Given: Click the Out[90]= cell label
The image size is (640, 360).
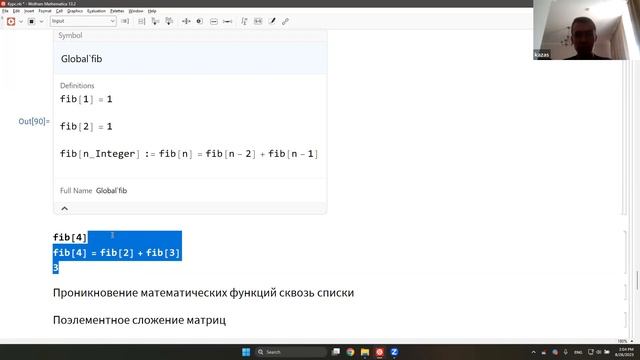Looking at the screenshot, I should pyautogui.click(x=34, y=121).
